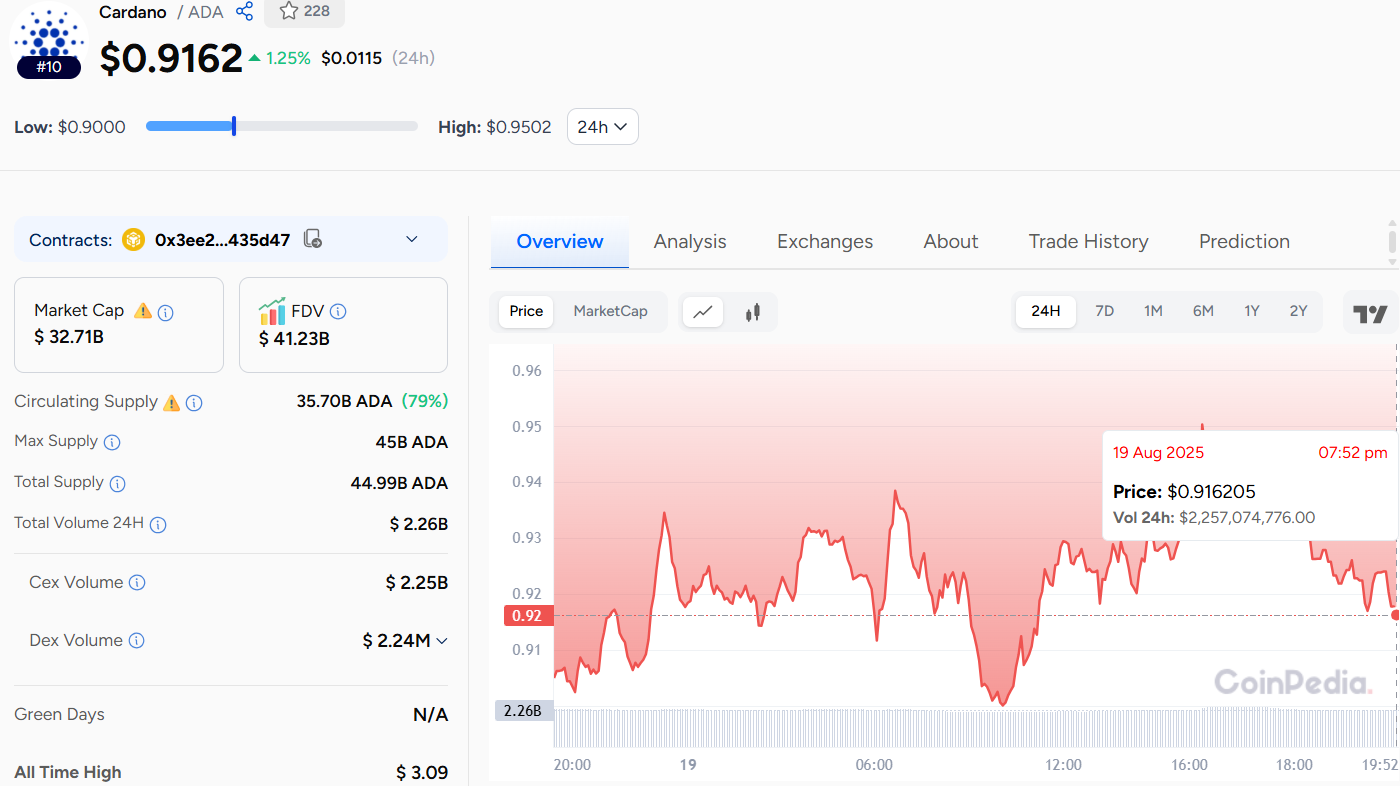
Task: Open the 24h low/high range dropdown
Action: 603,127
